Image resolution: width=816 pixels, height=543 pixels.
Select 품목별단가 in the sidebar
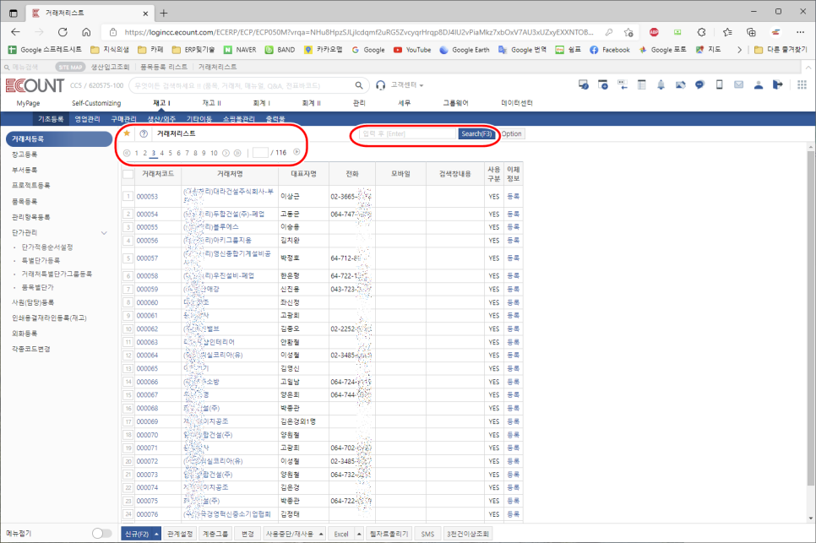pyautogui.click(x=37, y=287)
